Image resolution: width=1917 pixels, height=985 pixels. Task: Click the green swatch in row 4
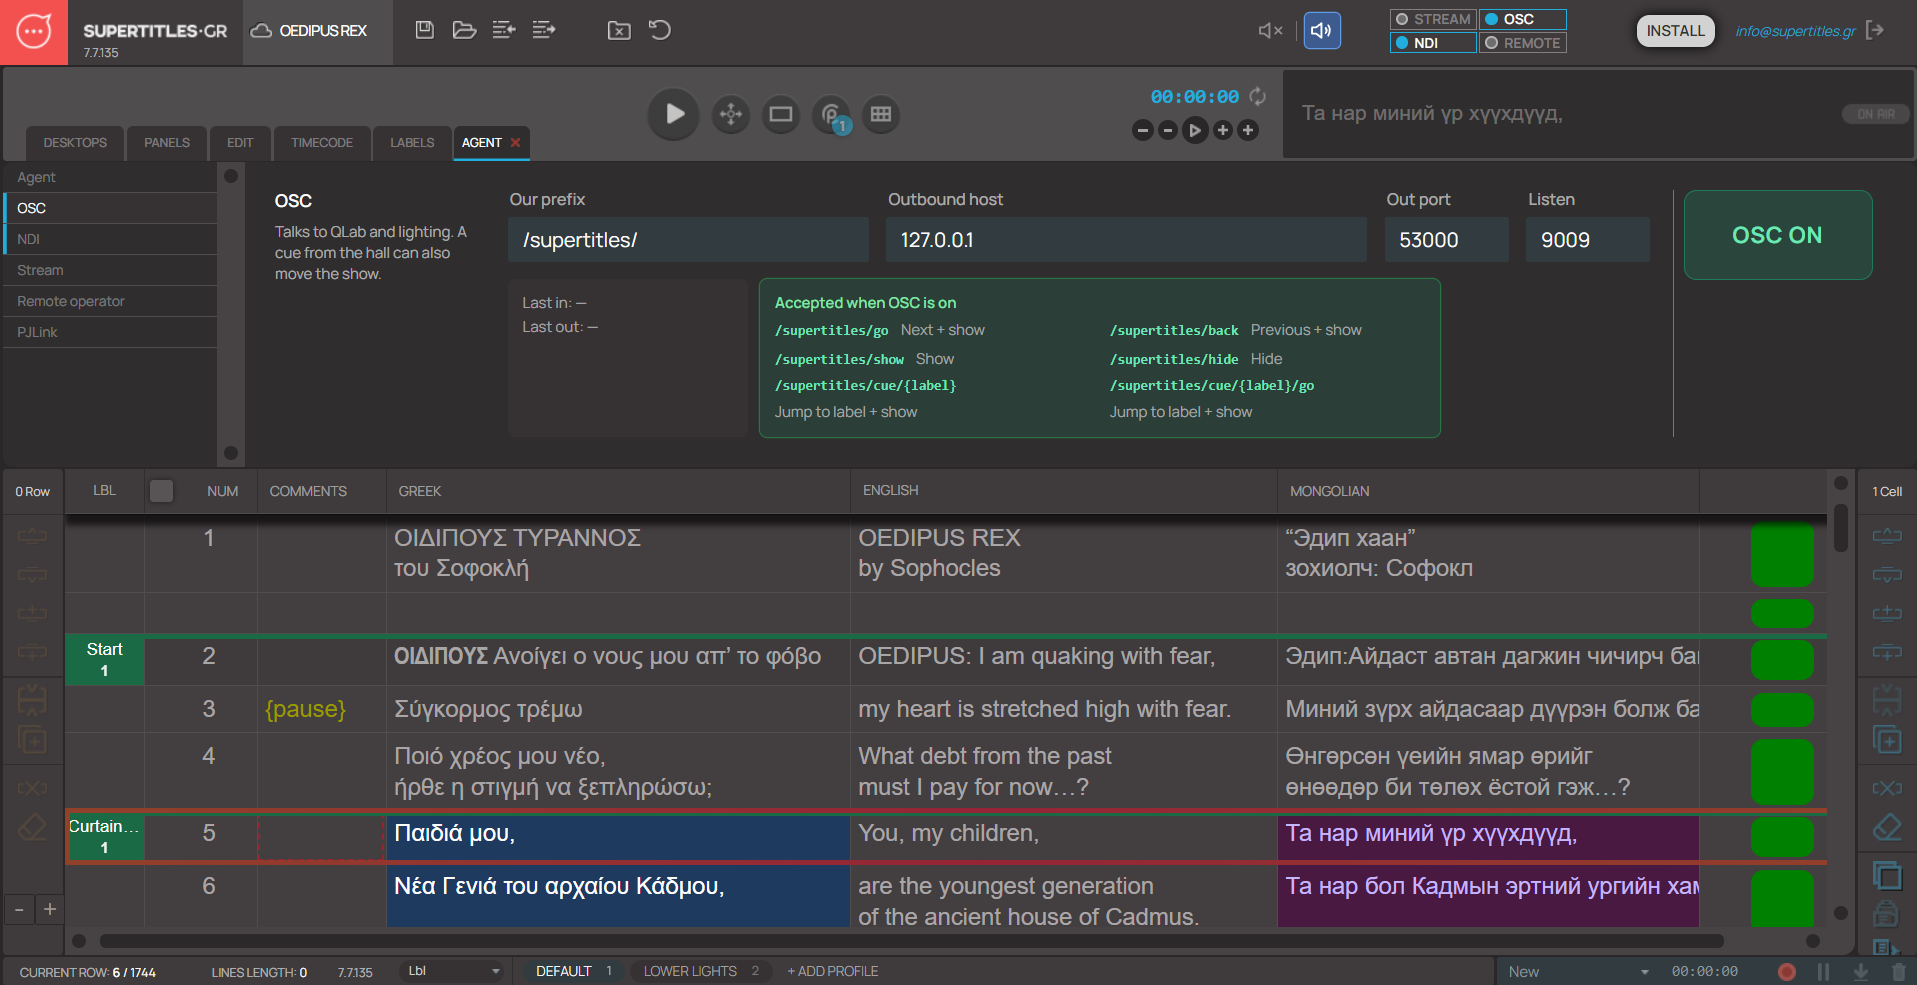click(1782, 772)
